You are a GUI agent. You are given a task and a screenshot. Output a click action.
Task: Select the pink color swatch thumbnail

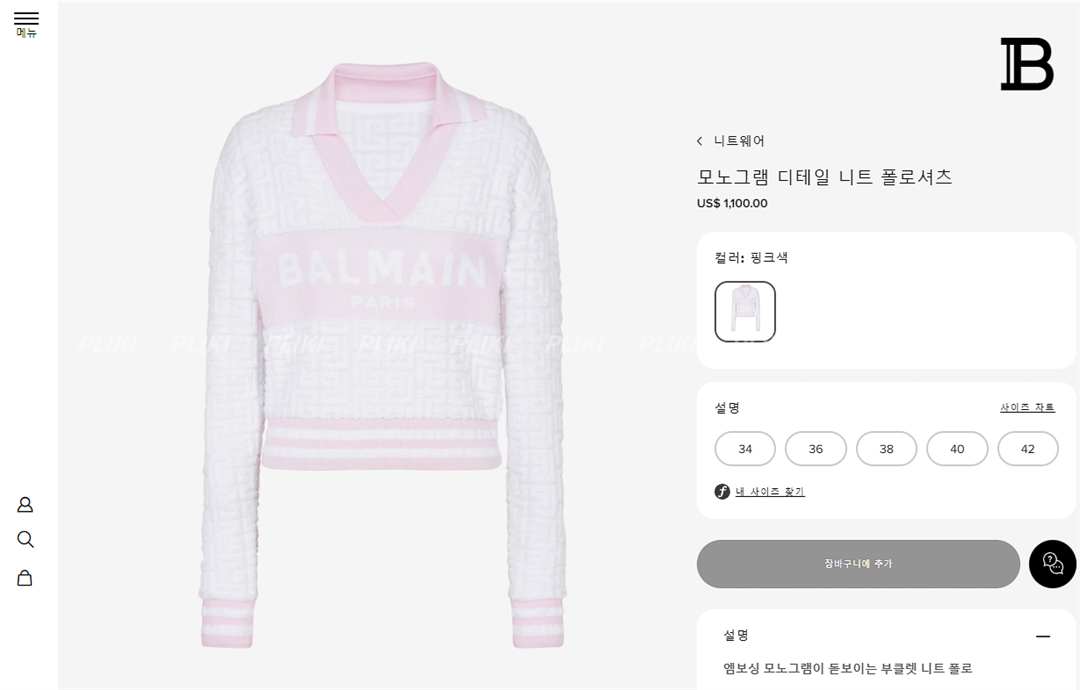pyautogui.click(x=745, y=312)
